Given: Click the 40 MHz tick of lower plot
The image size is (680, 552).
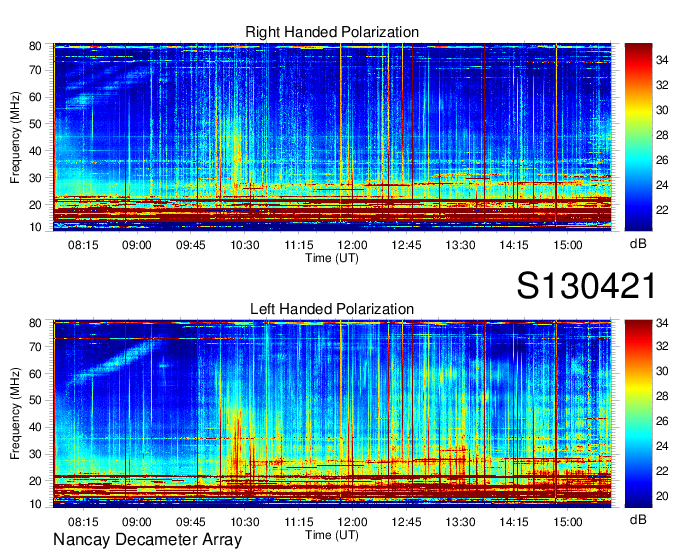Looking at the screenshot, I should (x=35, y=427).
